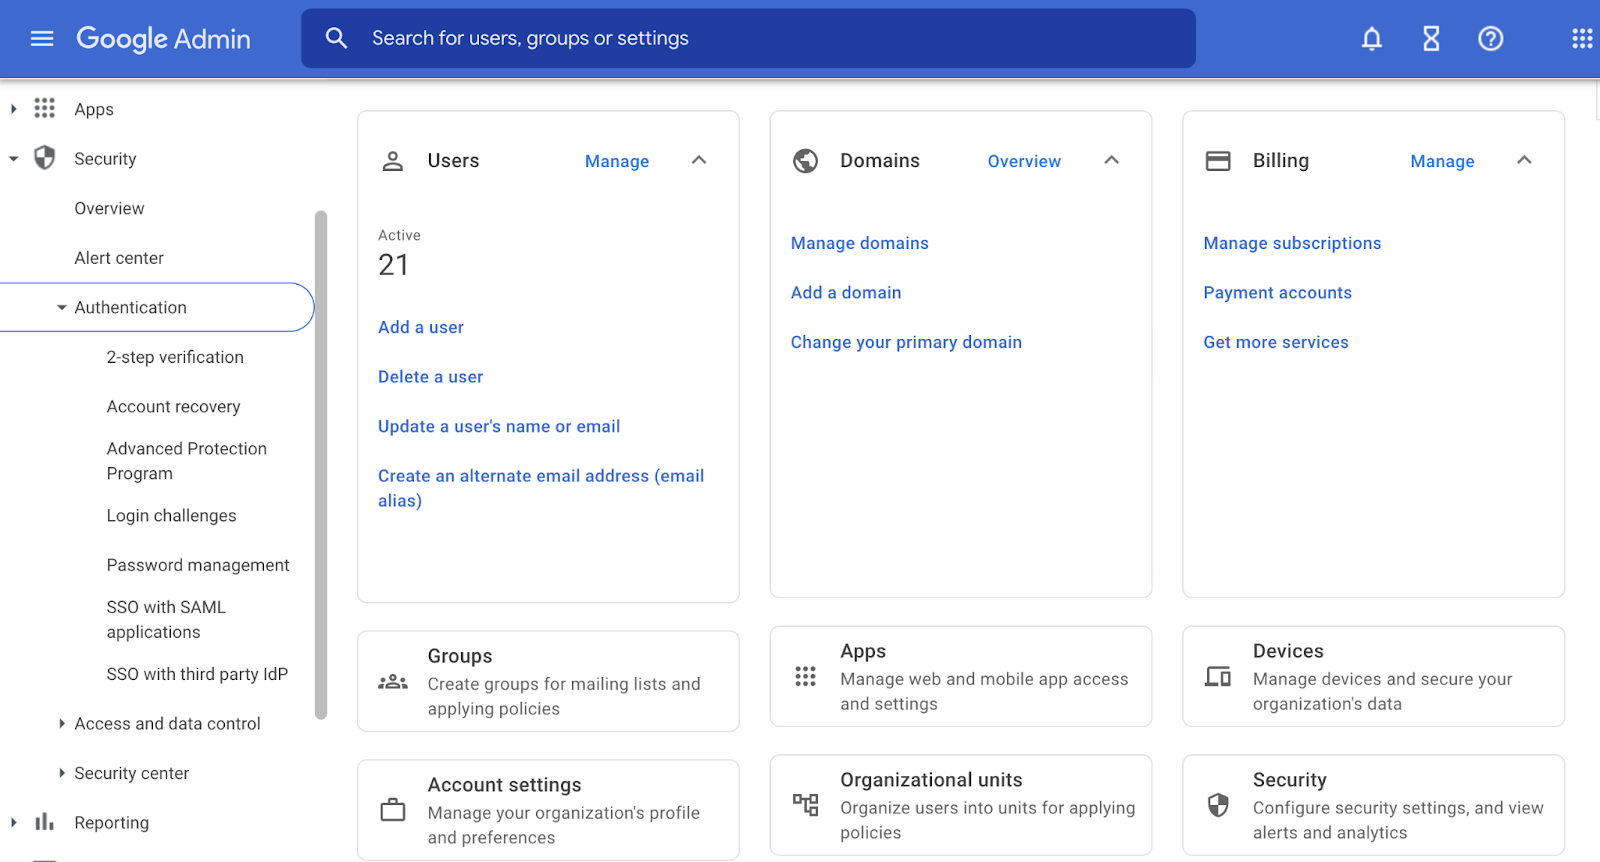Image resolution: width=1600 pixels, height=862 pixels.
Task: Click the search magnifier icon
Action: (336, 38)
